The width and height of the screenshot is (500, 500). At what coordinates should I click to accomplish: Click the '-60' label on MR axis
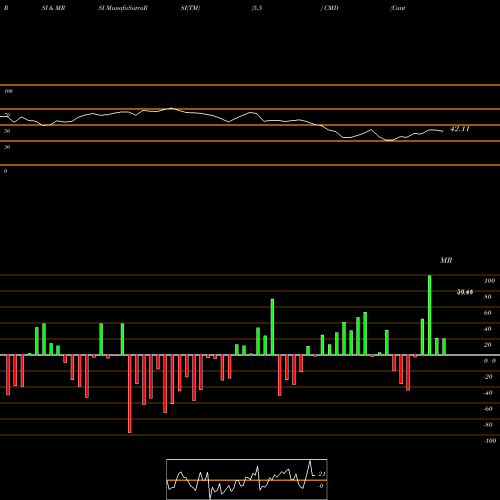pyautogui.click(x=488, y=409)
